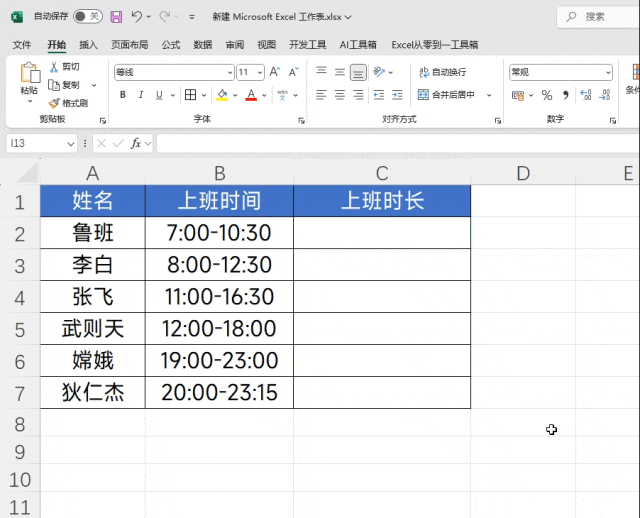Open the Font dialog launcher (字体)
The width and height of the screenshot is (640, 518).
(x=301, y=120)
